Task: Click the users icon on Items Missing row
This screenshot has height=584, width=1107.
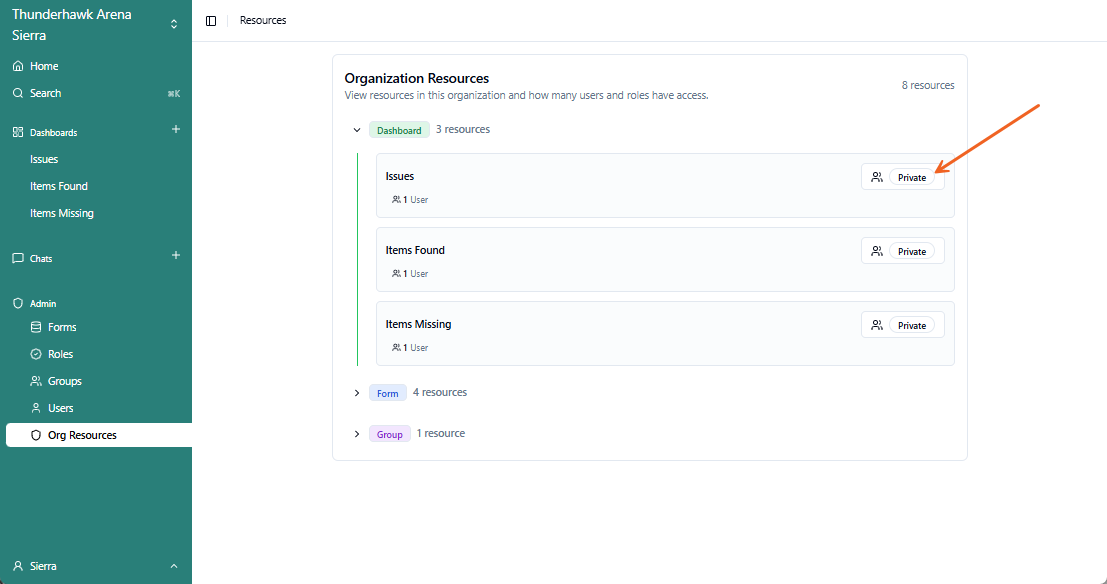Action: (877, 325)
